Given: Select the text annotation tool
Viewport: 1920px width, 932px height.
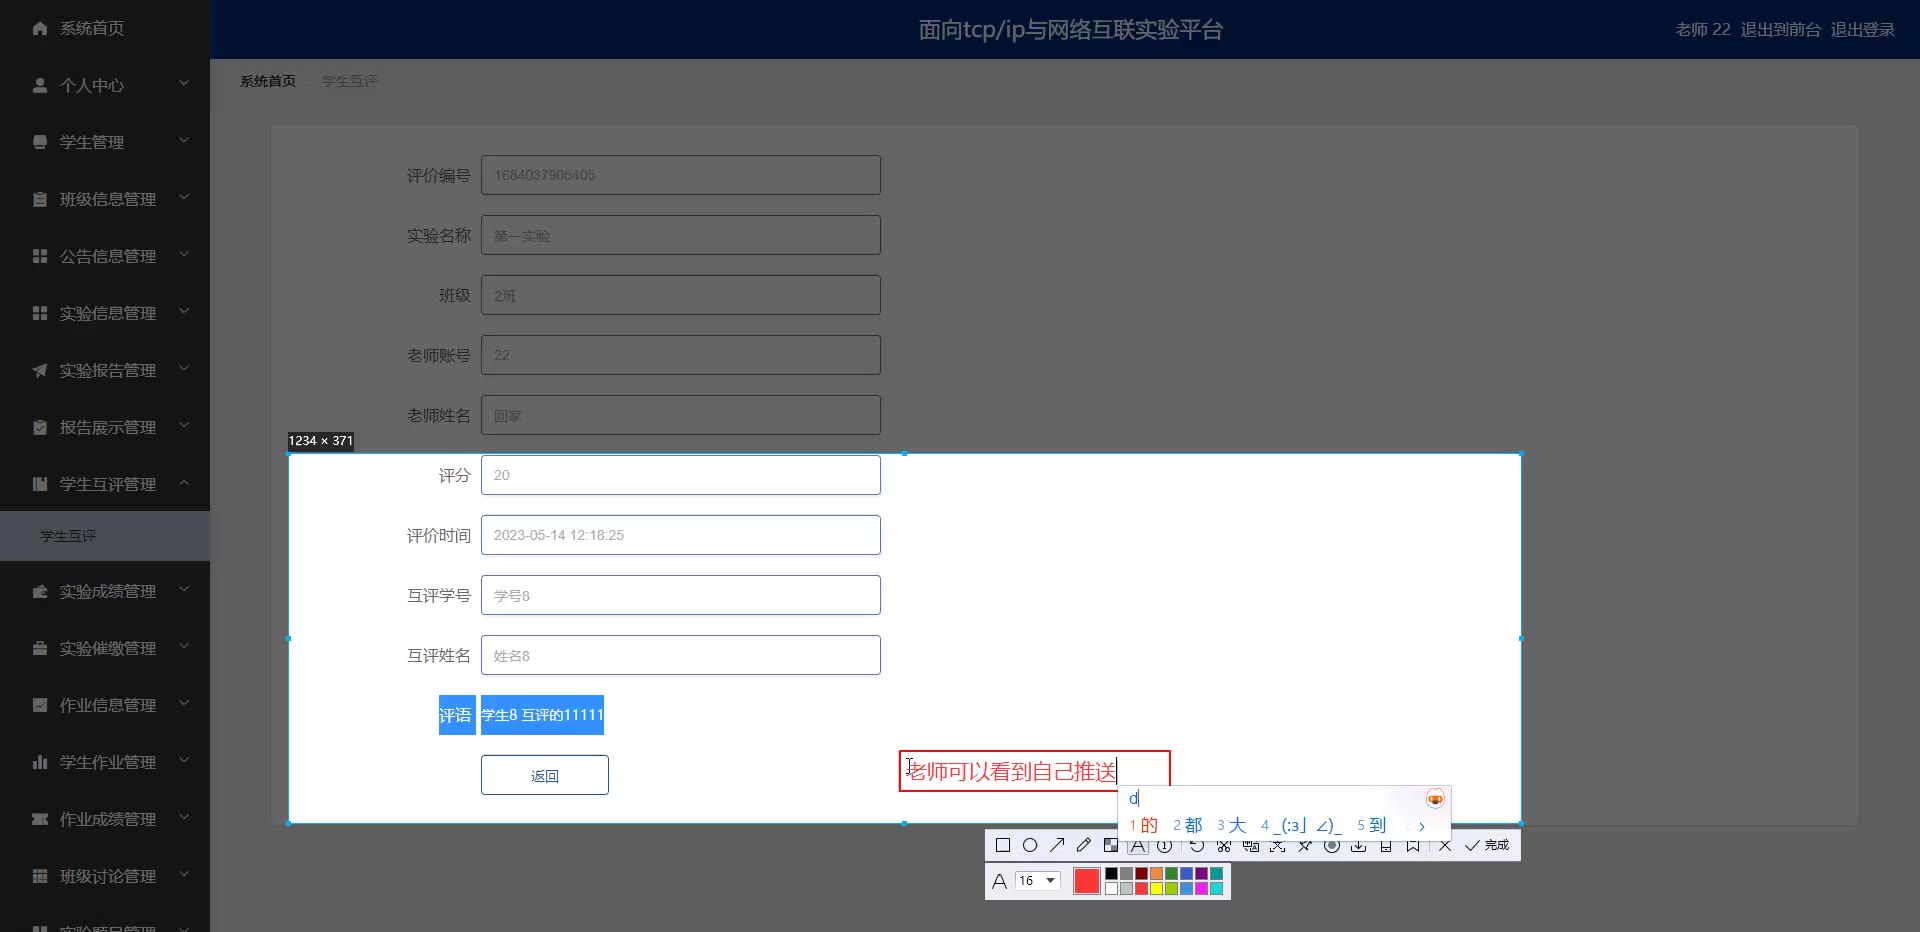Looking at the screenshot, I should [x=1138, y=847].
